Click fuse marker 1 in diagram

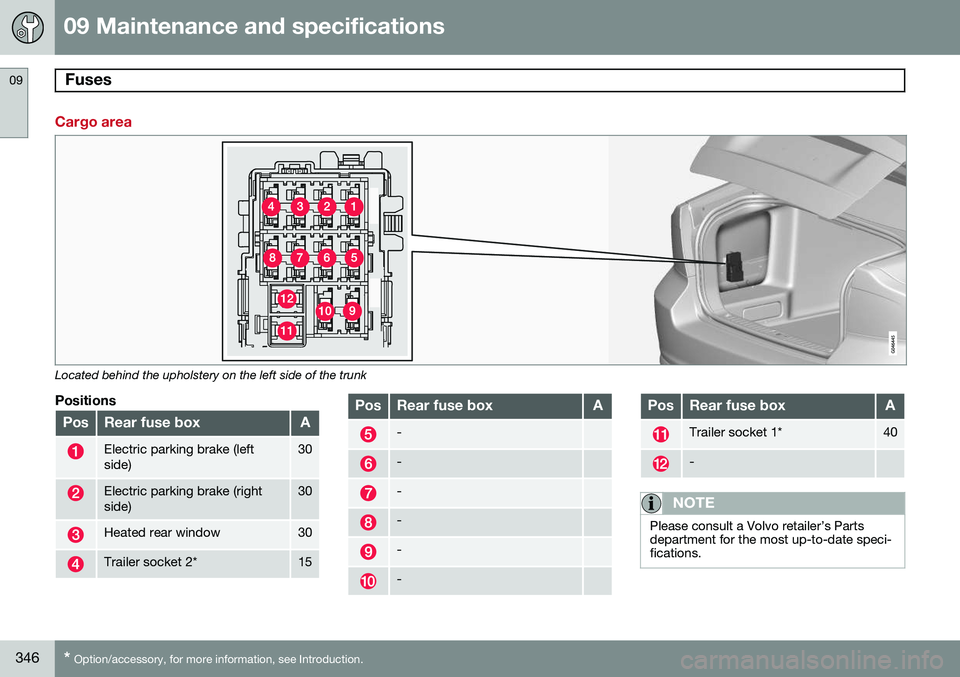353,207
